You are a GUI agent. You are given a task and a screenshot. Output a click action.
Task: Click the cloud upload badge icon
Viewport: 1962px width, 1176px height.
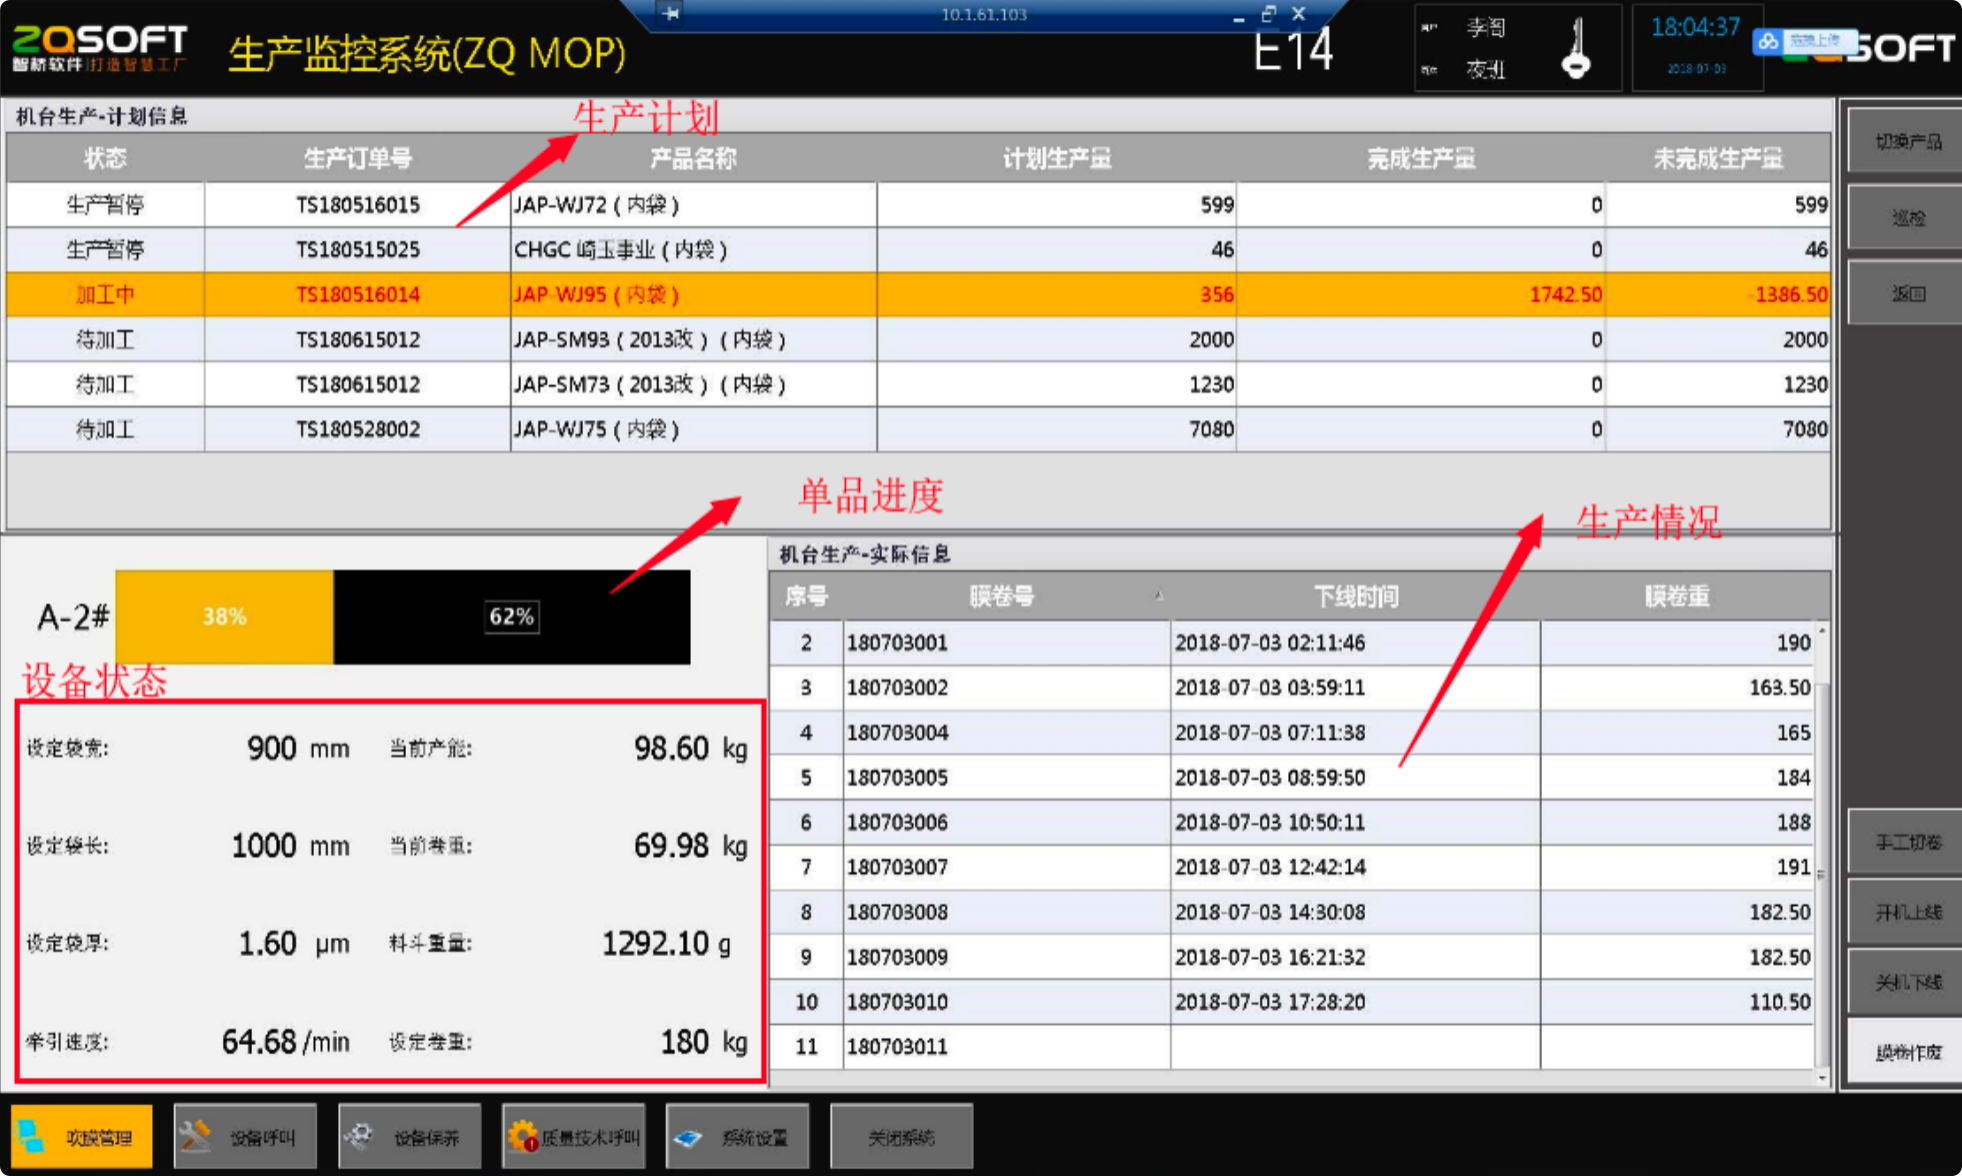tap(1768, 42)
